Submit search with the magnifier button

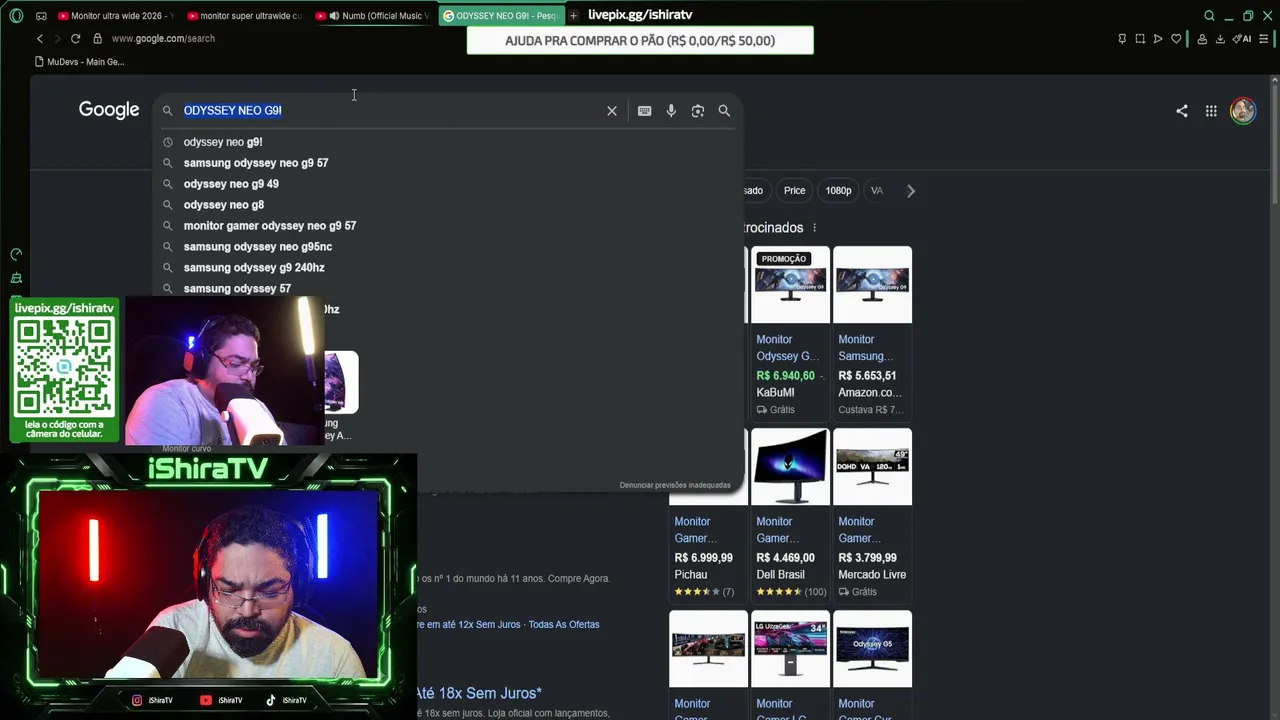click(724, 111)
